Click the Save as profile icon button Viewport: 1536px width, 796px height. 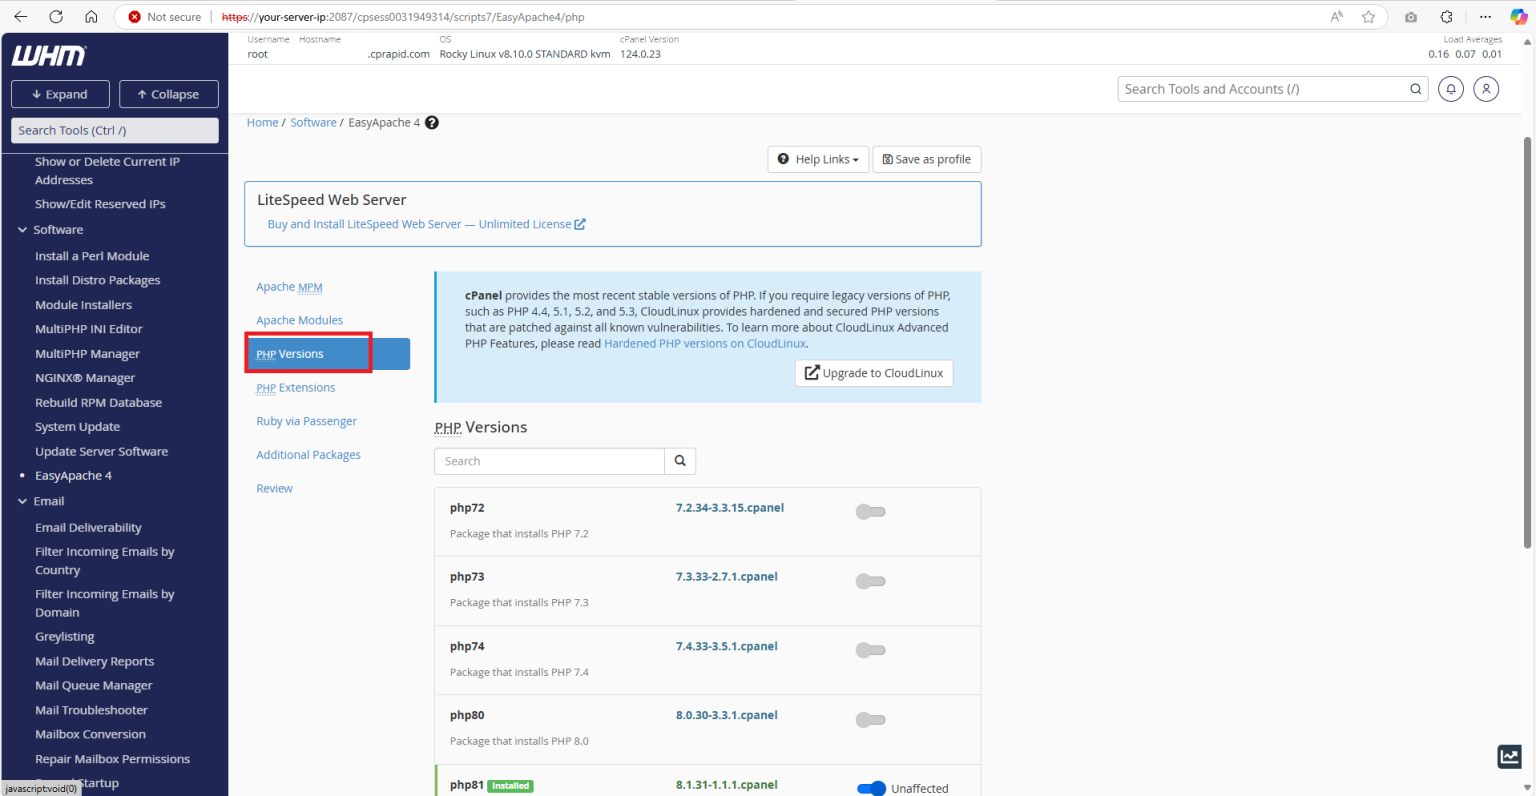[926, 158]
